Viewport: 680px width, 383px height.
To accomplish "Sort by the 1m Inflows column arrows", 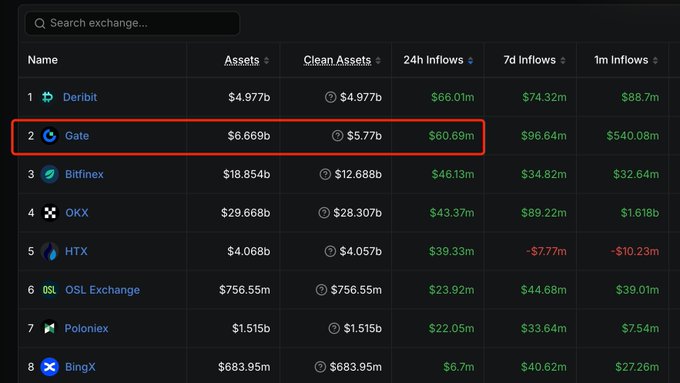I will pyautogui.click(x=655, y=60).
